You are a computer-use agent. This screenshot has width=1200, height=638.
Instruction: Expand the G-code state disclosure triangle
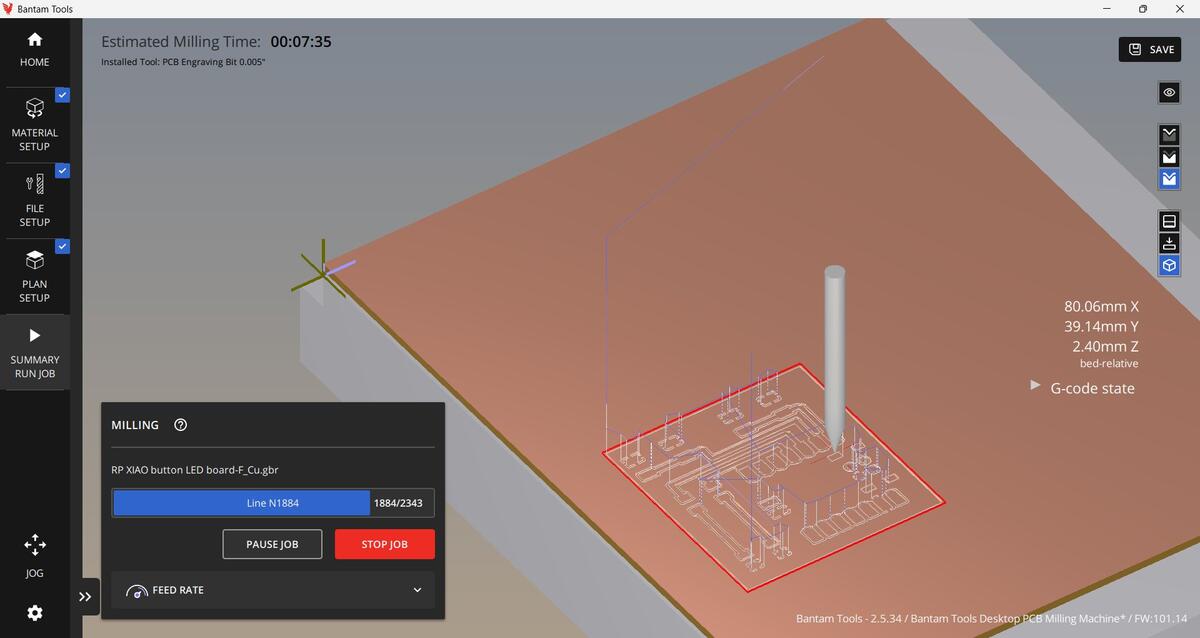coord(1035,385)
